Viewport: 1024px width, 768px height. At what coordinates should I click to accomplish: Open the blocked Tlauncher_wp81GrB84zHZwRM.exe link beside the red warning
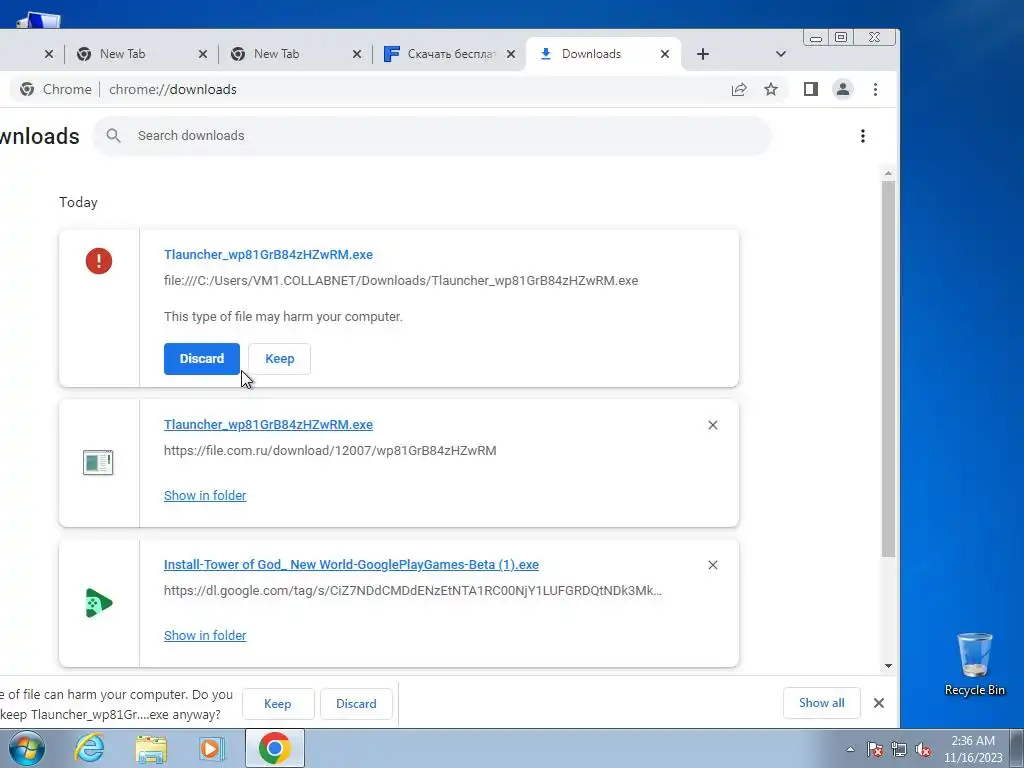268,255
